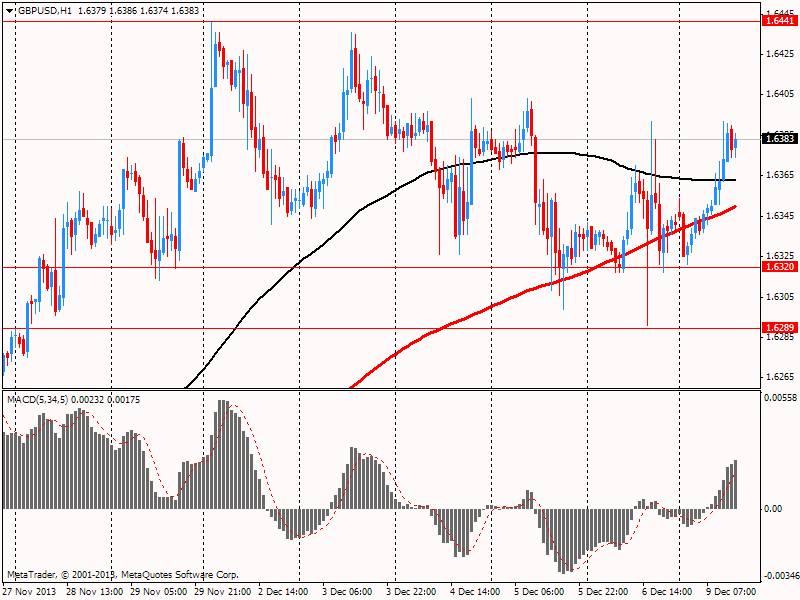This screenshot has height=600, width=800.
Task: Select the GBPUSD,H1 chart title text
Action: (45, 11)
